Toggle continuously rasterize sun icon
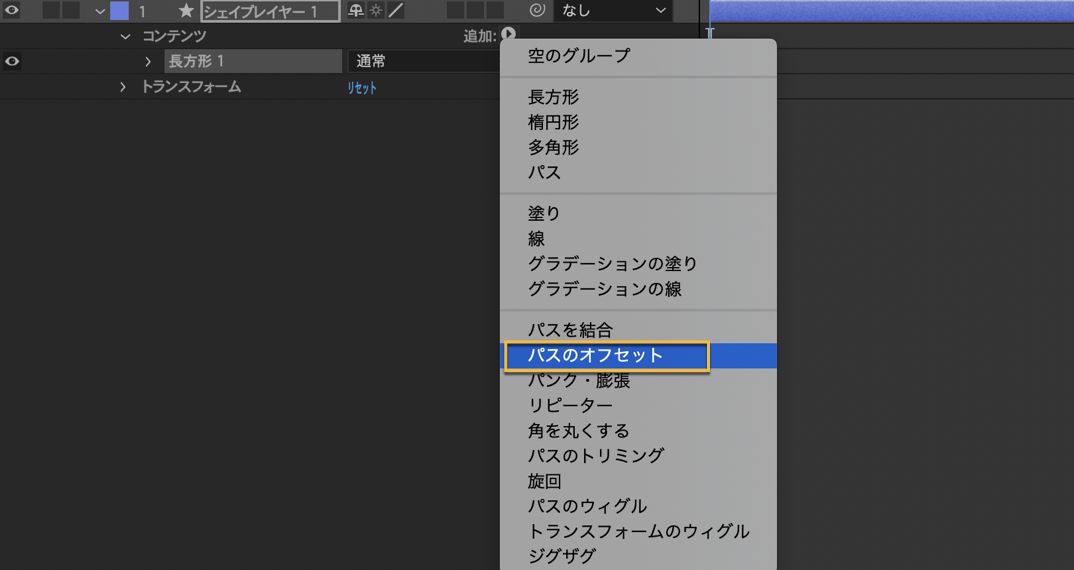 (376, 10)
